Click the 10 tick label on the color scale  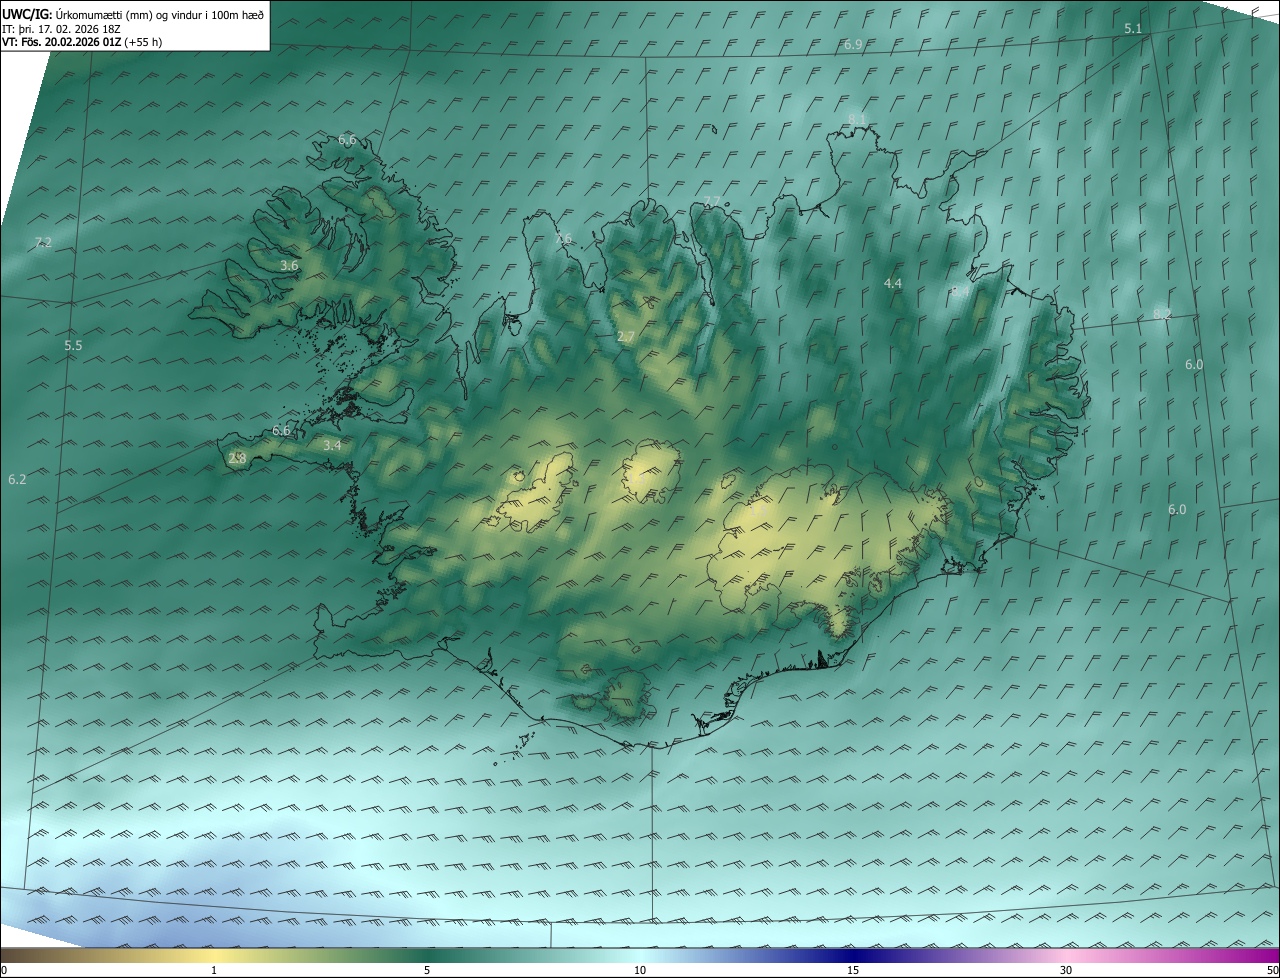pyautogui.click(x=640, y=971)
